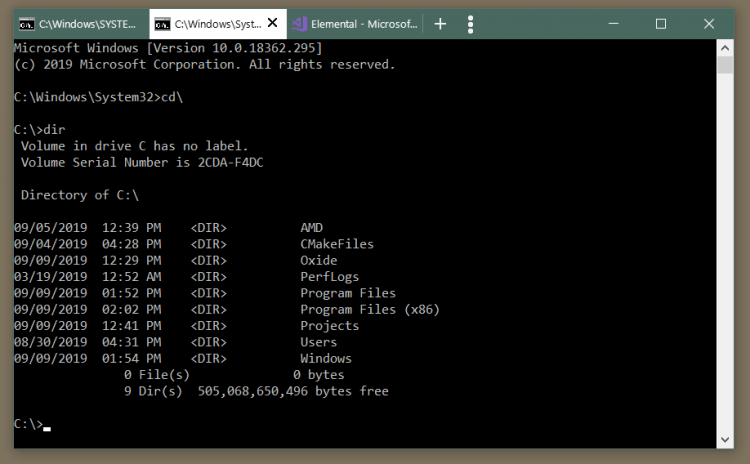Open a new tab with plus button
The image size is (750, 464).
click(441, 23)
